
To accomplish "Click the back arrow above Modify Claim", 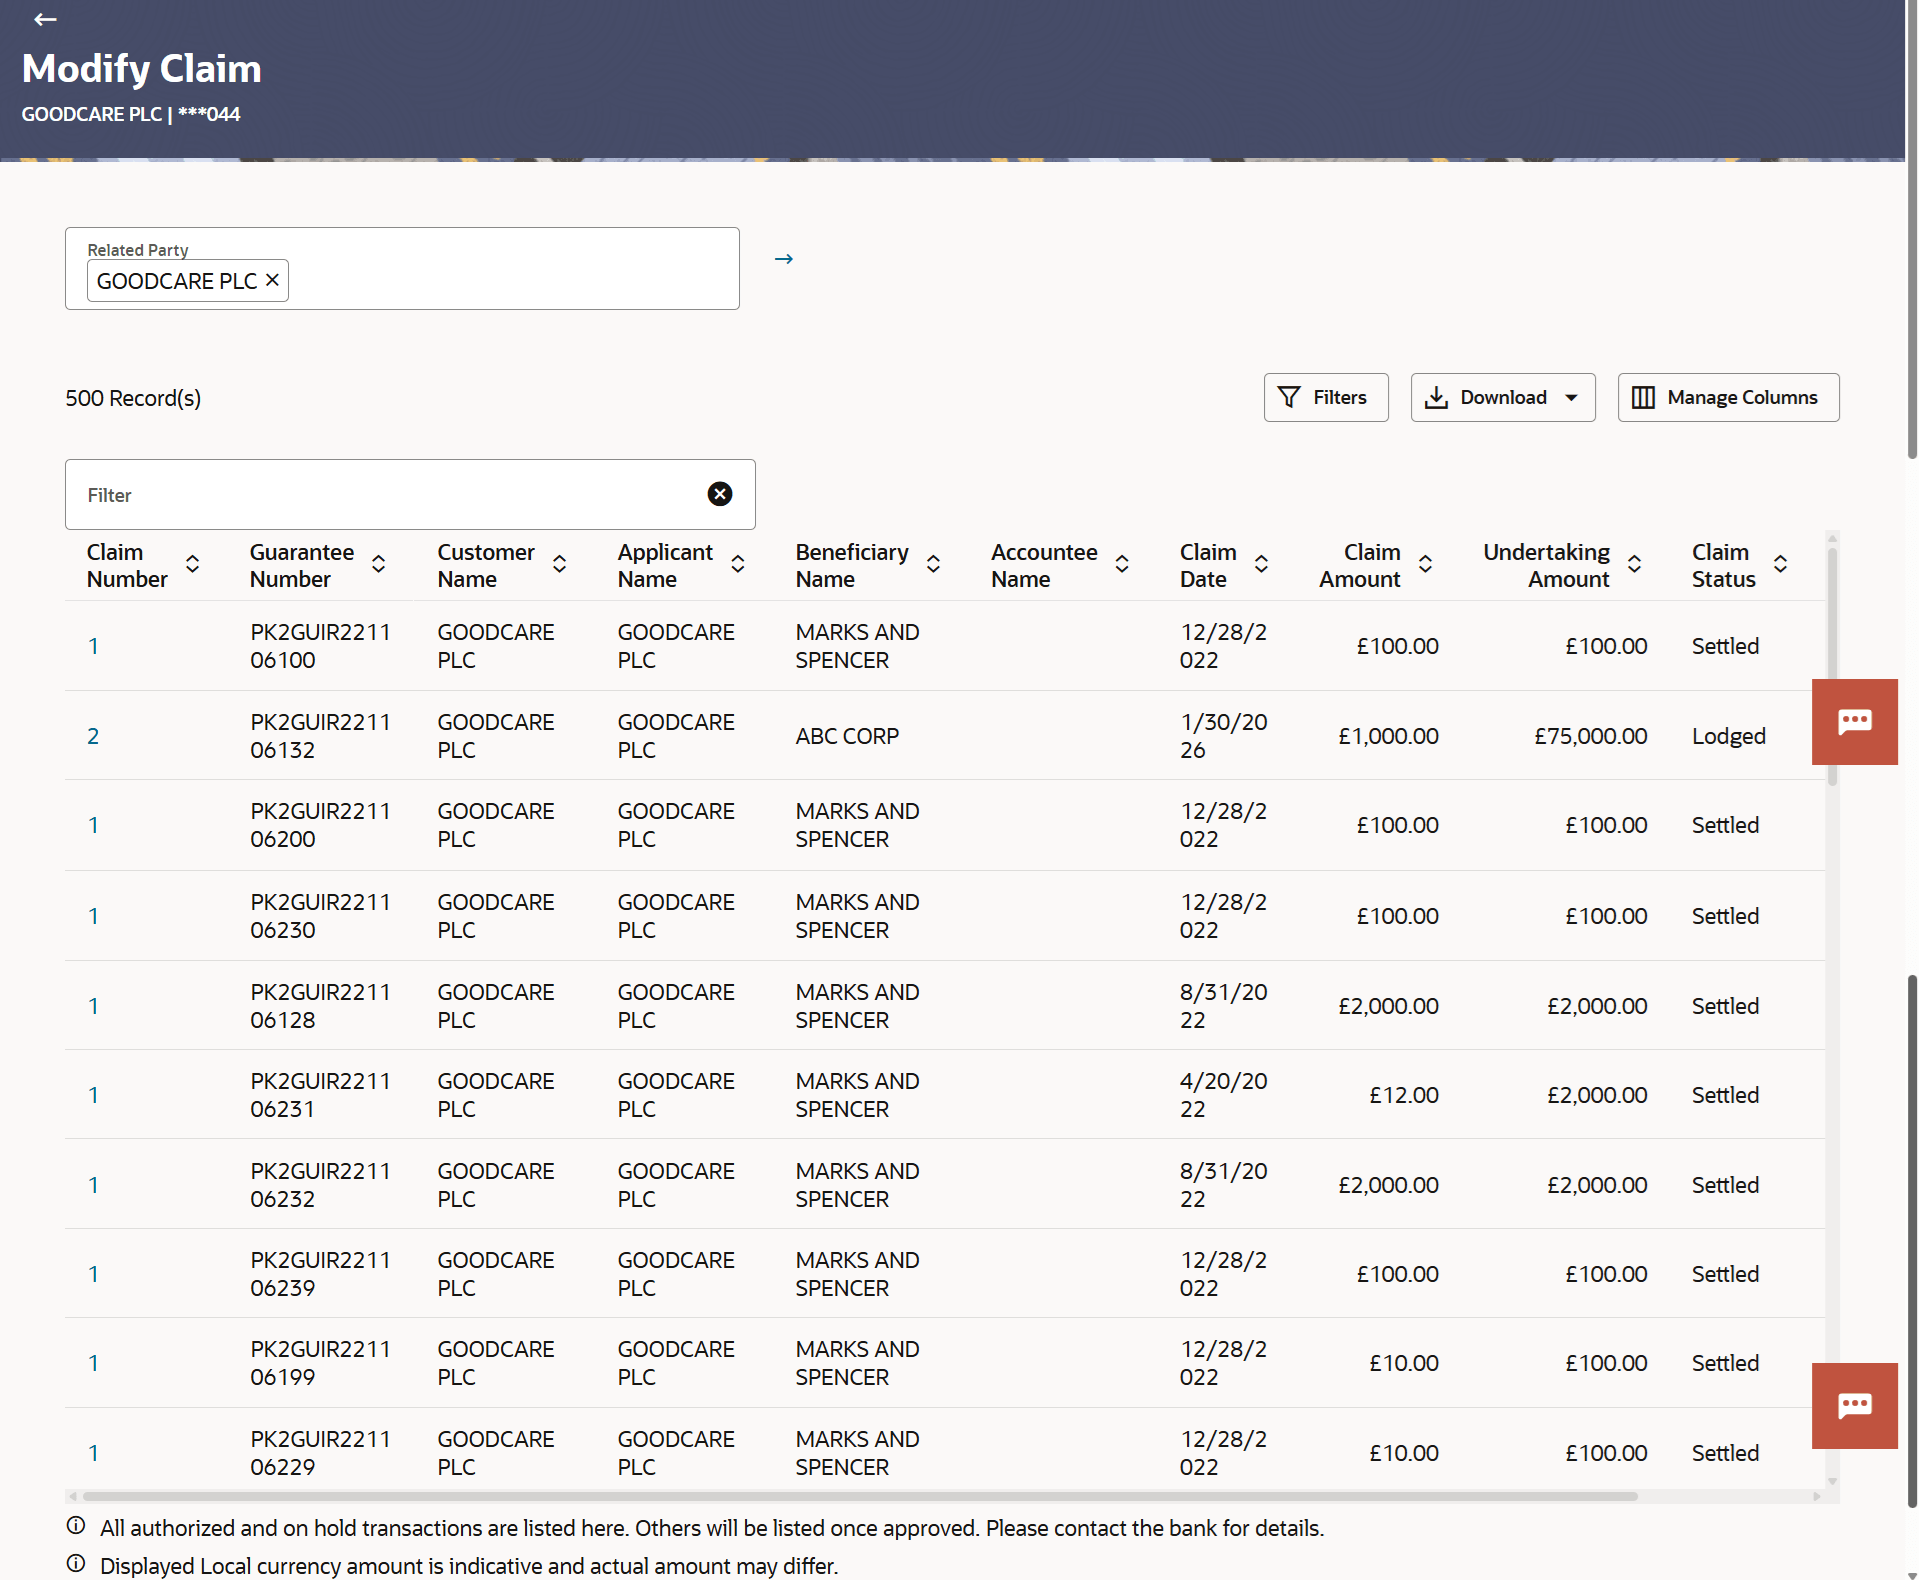I will (45, 19).
